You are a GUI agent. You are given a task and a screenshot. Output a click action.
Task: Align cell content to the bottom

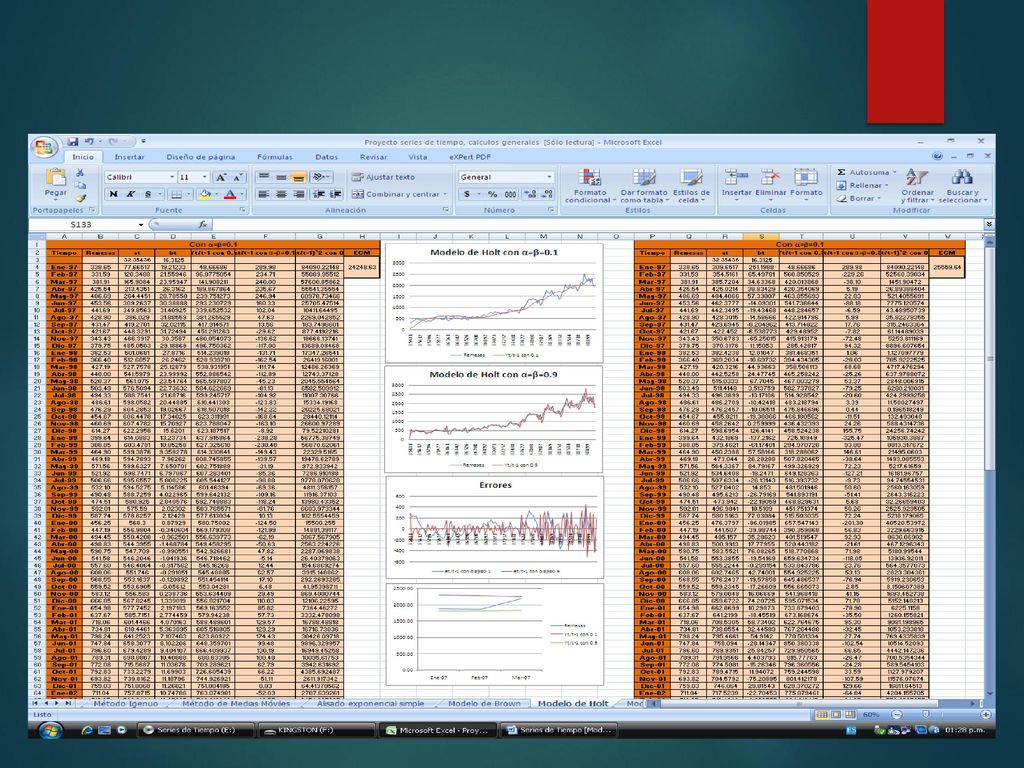pyautogui.click(x=298, y=177)
